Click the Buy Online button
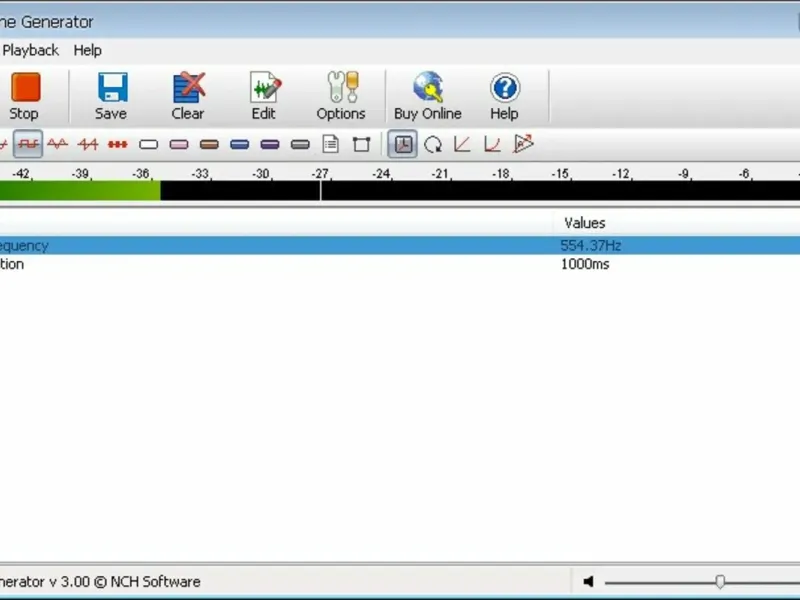This screenshot has width=800, height=600. point(428,96)
